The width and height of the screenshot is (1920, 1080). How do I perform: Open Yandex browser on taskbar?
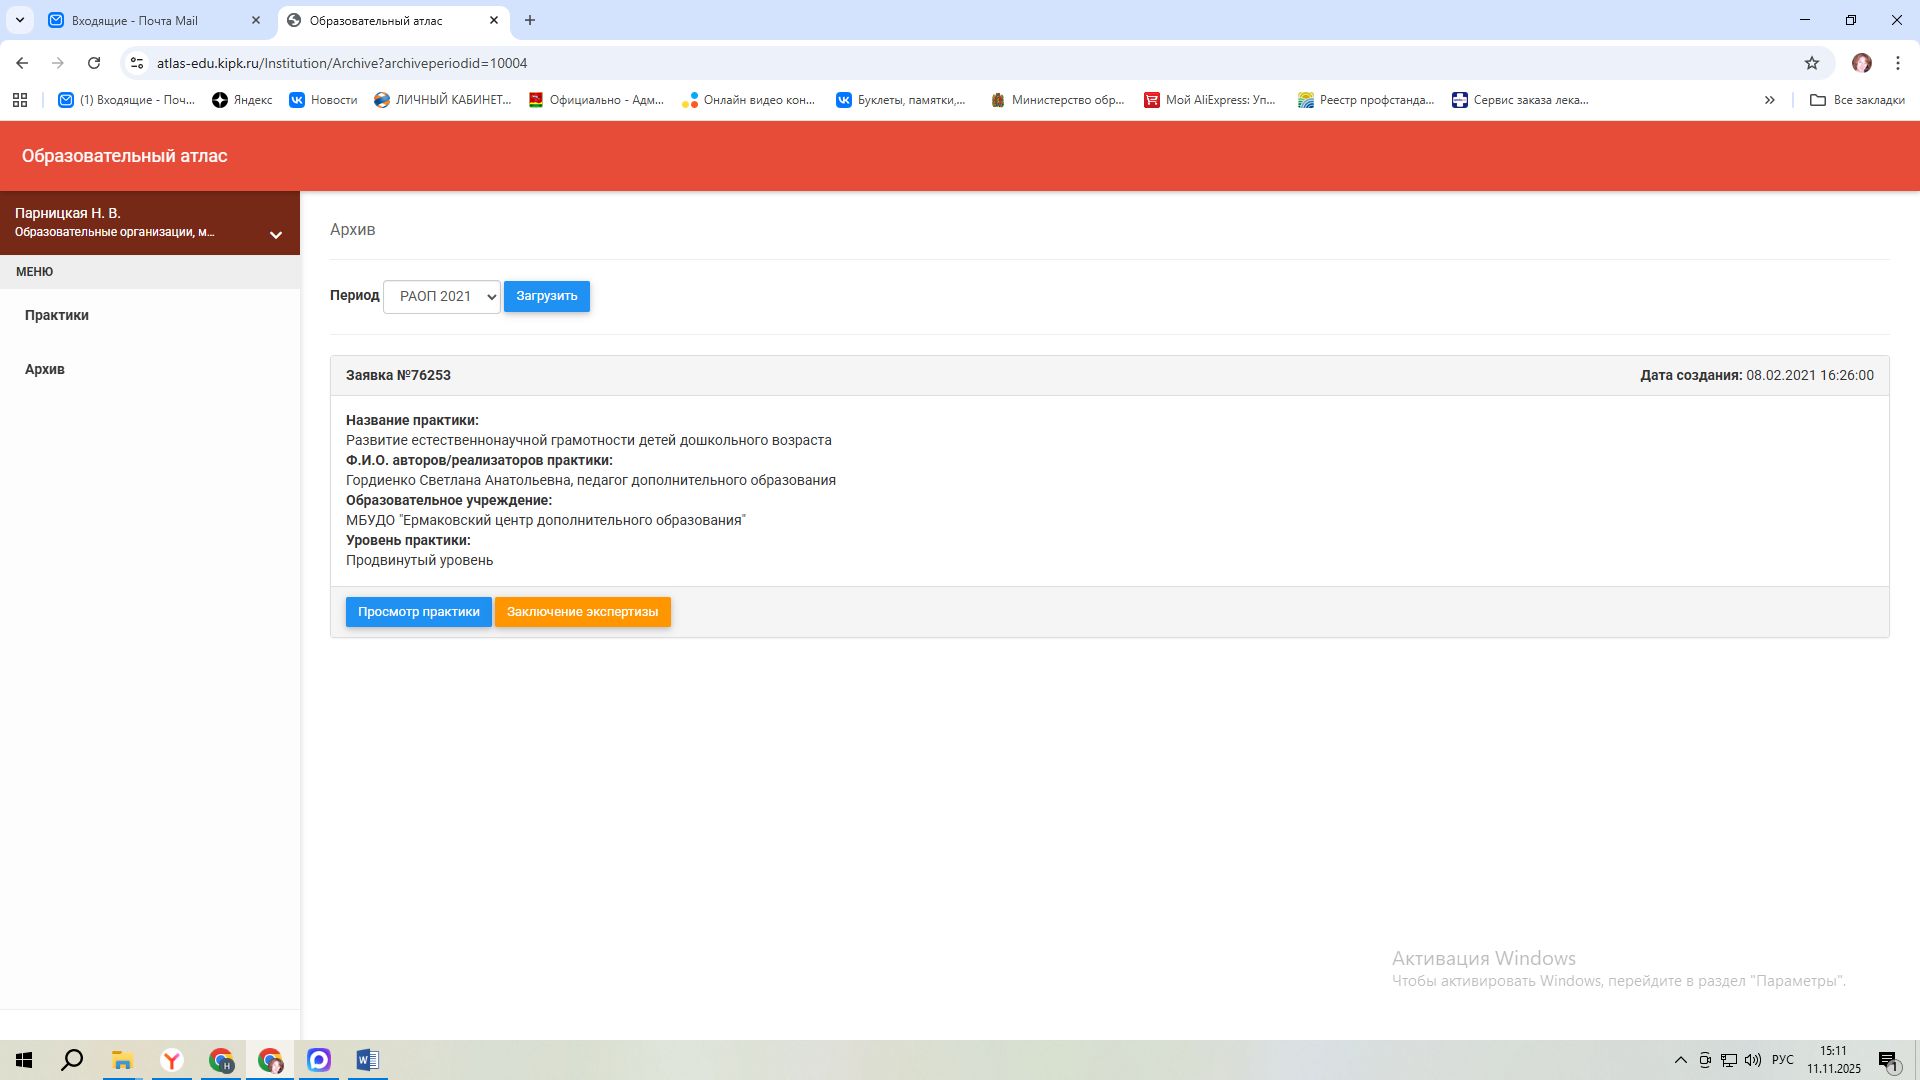172,1060
